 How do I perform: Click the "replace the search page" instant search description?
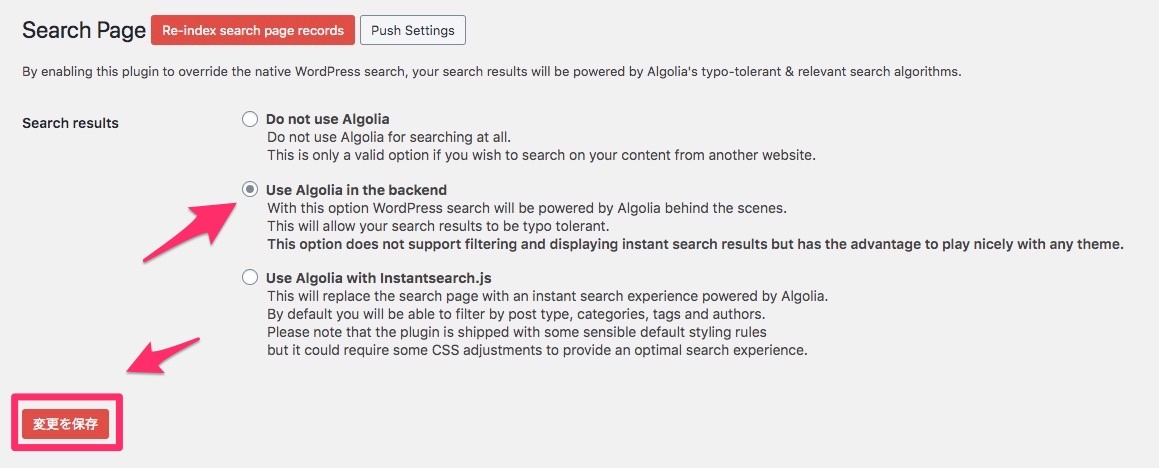click(547, 296)
